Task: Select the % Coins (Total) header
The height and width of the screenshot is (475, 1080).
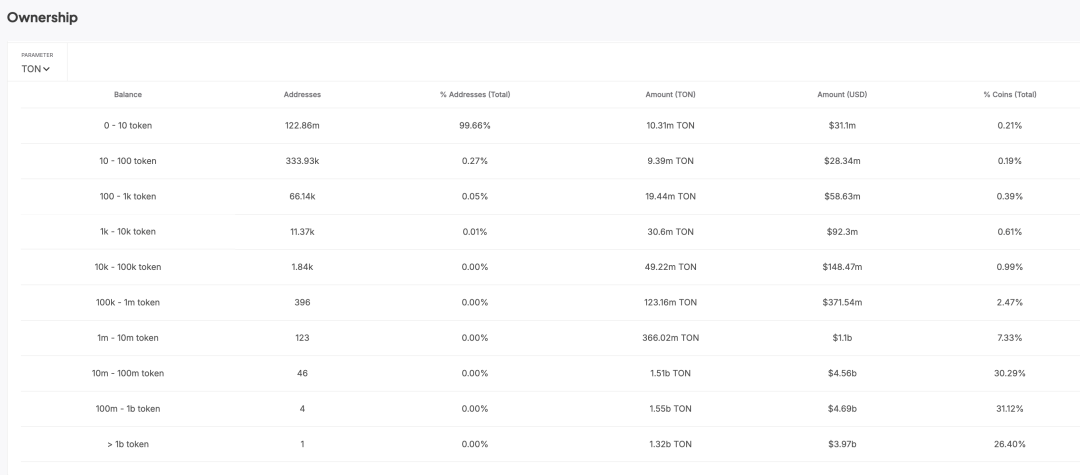Action: click(1009, 95)
